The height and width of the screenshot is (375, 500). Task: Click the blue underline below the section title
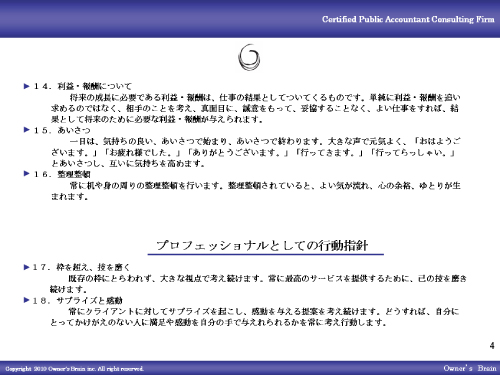click(266, 254)
